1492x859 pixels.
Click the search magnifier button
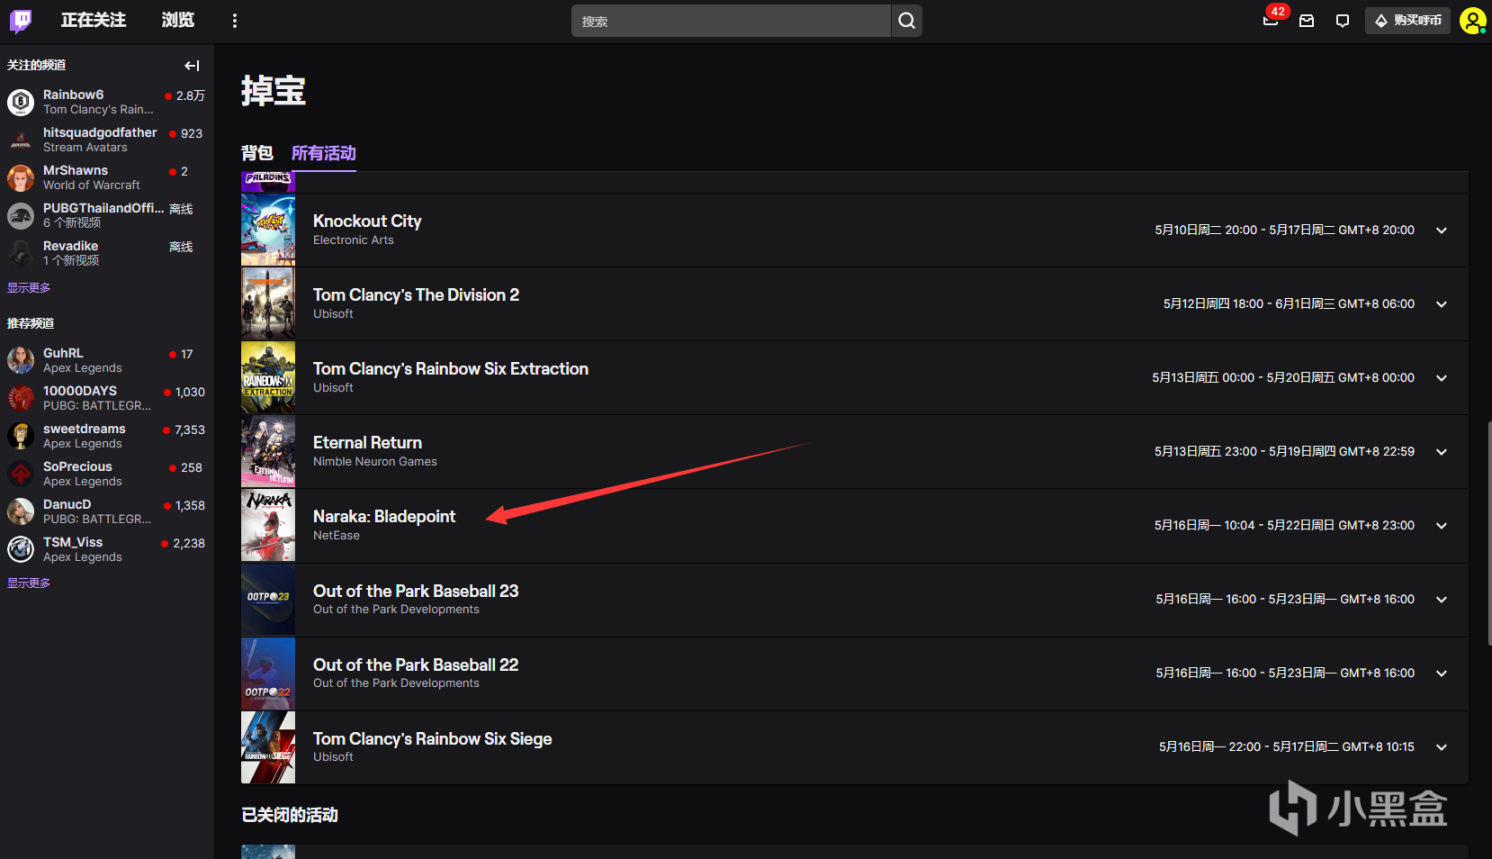906,21
